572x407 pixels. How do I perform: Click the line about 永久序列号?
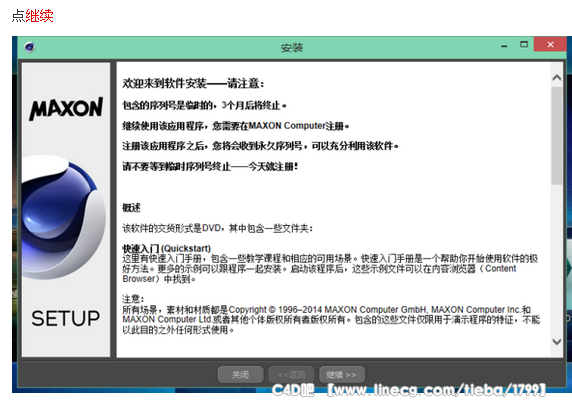coord(260,146)
